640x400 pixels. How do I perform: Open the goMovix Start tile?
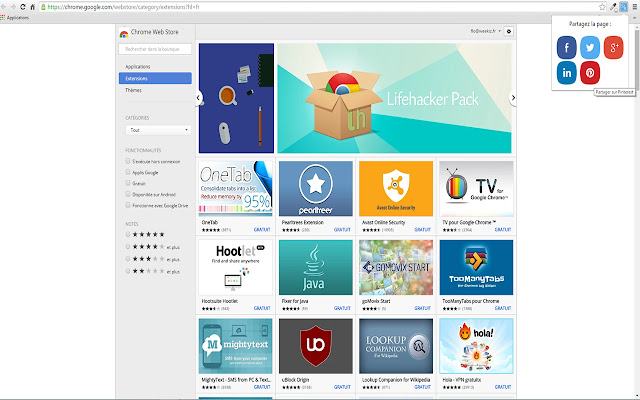point(396,276)
